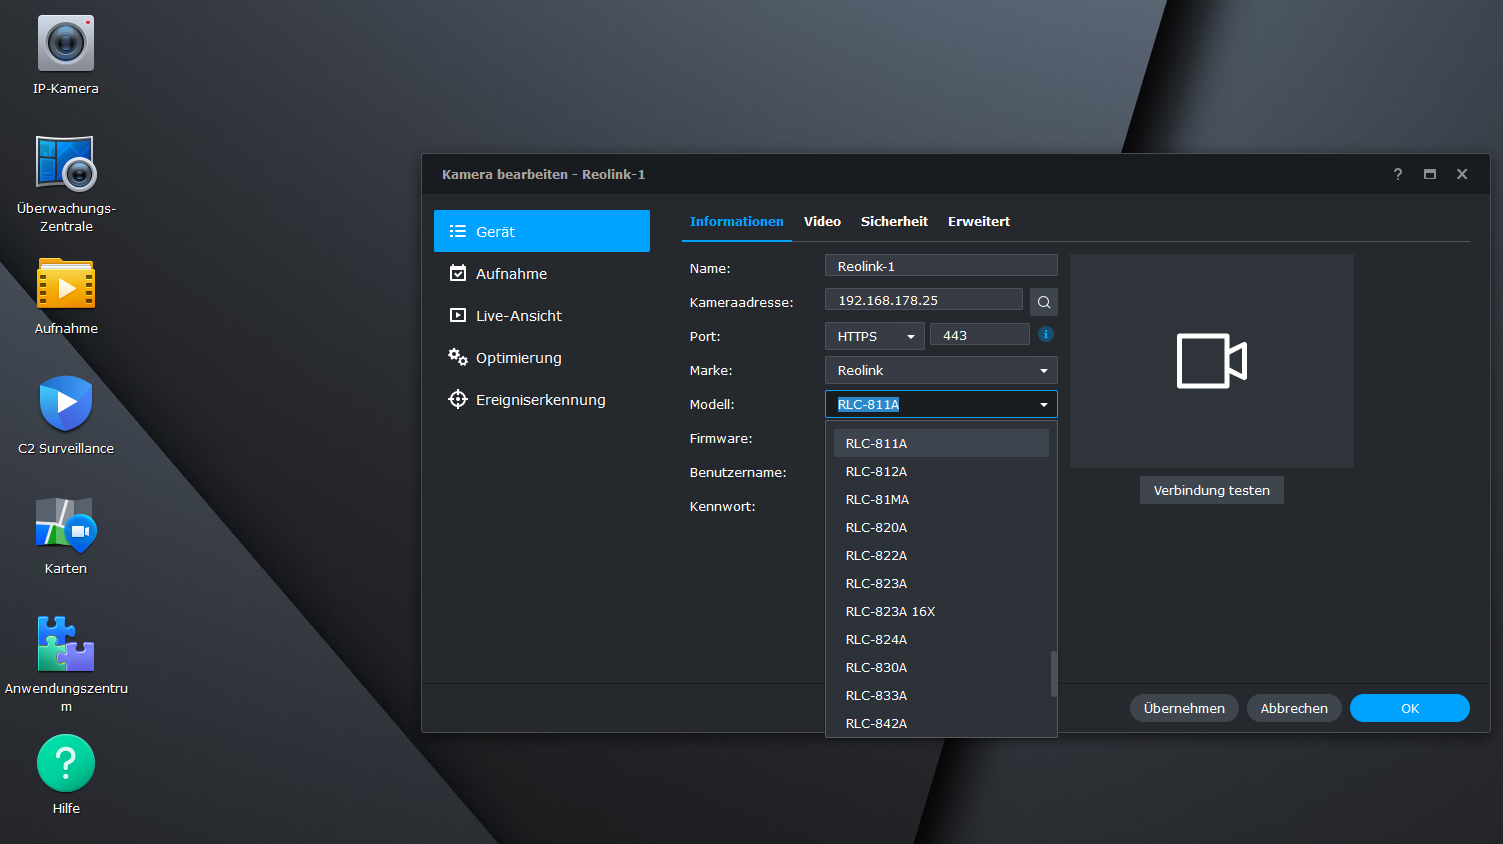Viewport: 1503px width, 844px height.
Task: Open the Live-Ansicht sidebar section
Action: tap(542, 315)
